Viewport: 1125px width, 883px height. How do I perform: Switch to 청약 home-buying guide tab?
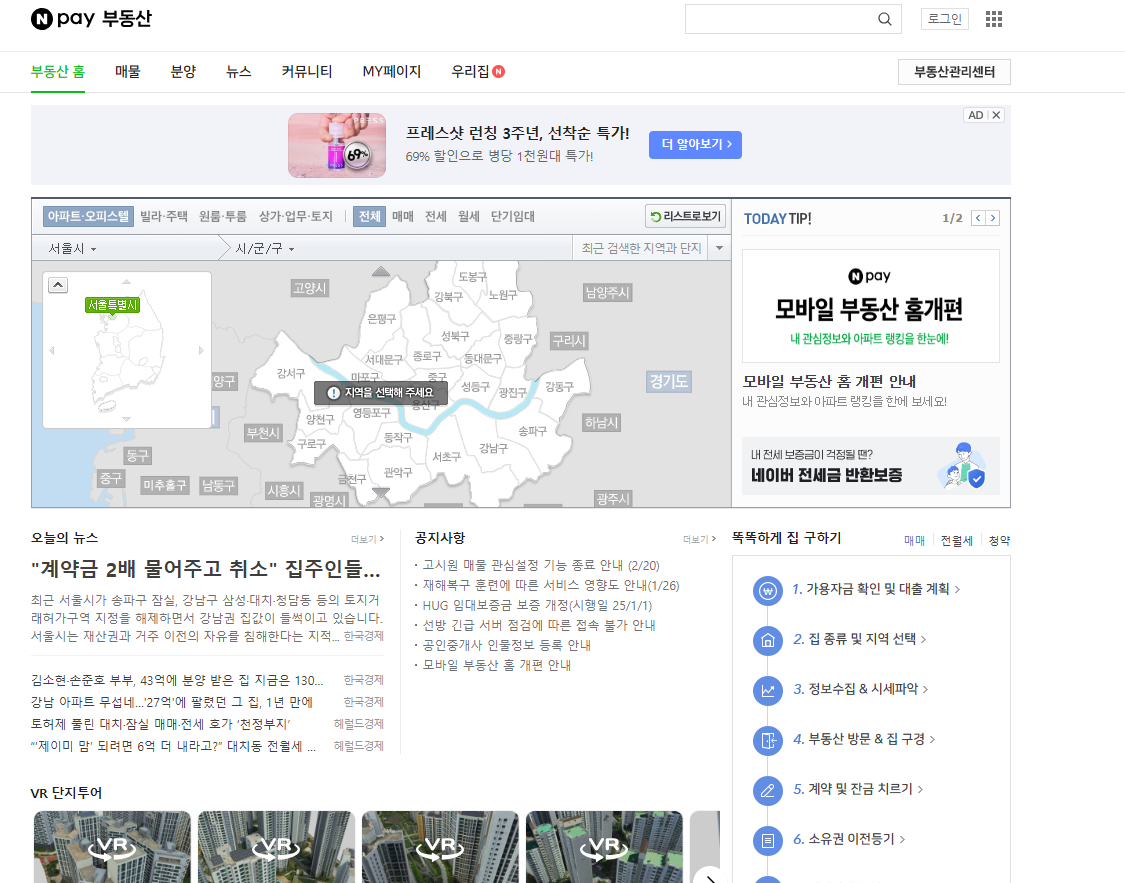pos(999,540)
